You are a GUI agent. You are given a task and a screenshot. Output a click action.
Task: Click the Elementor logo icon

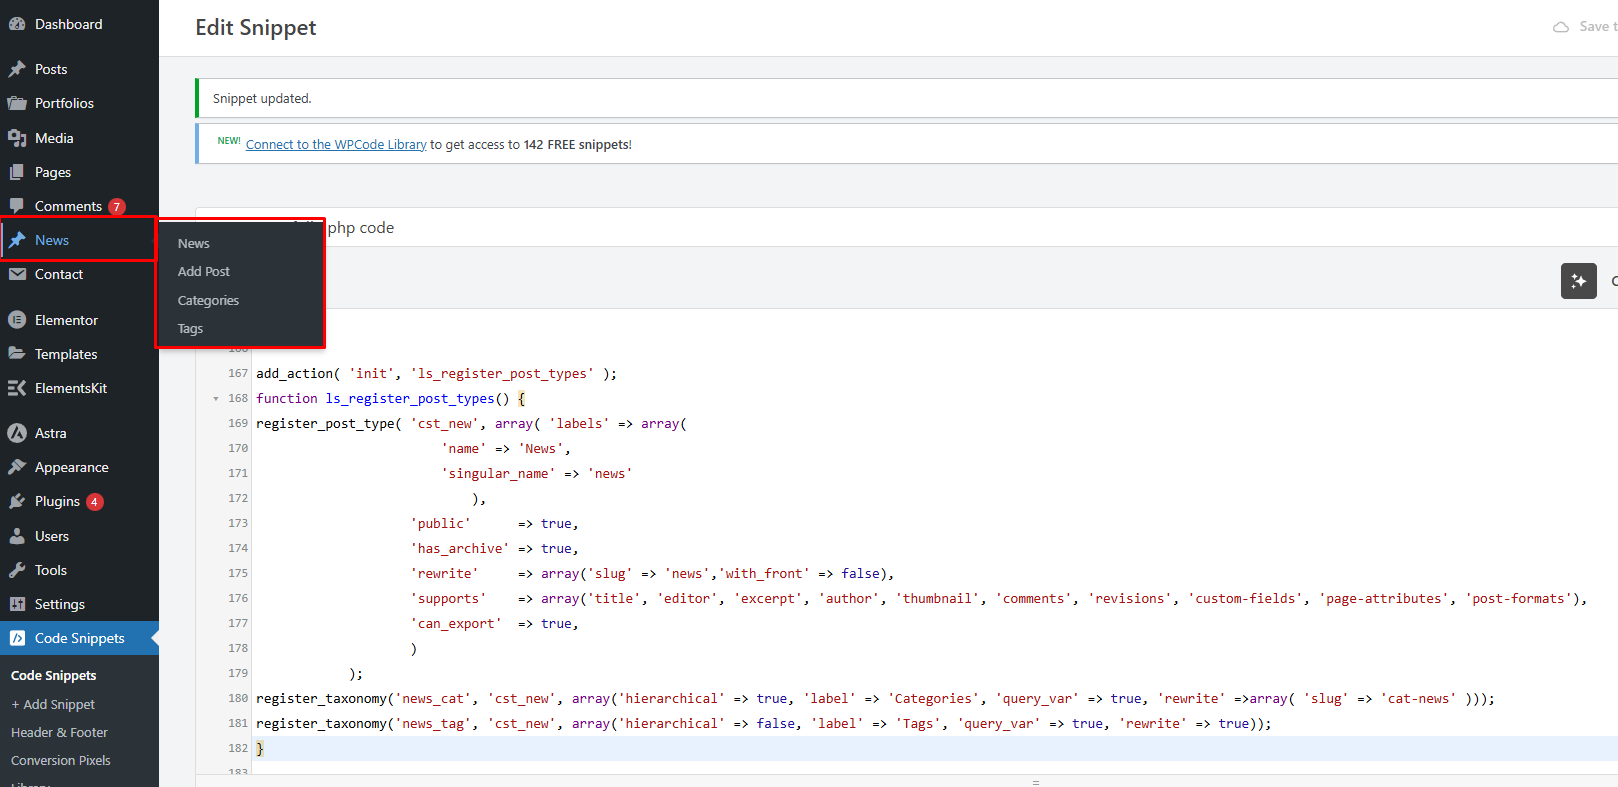point(17,320)
